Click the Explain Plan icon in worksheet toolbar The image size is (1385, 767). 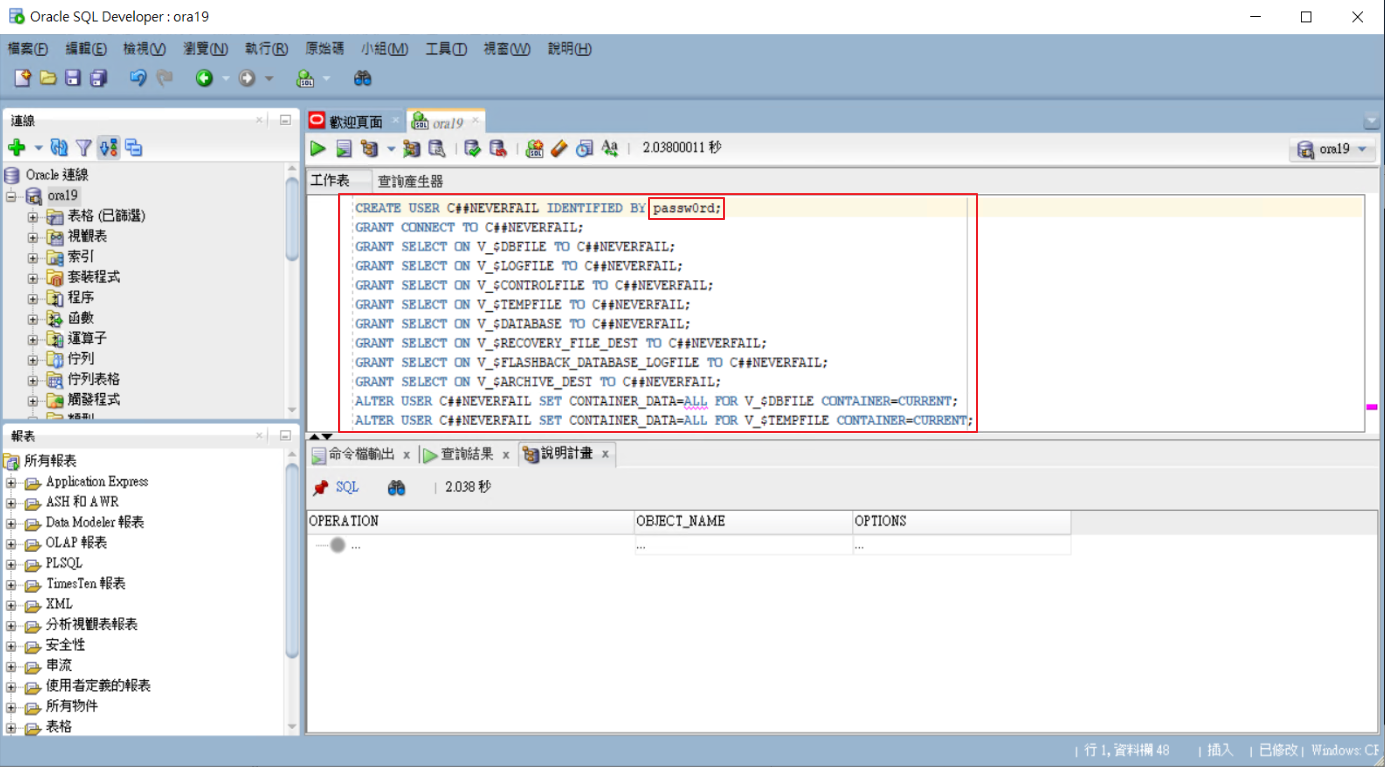369,148
